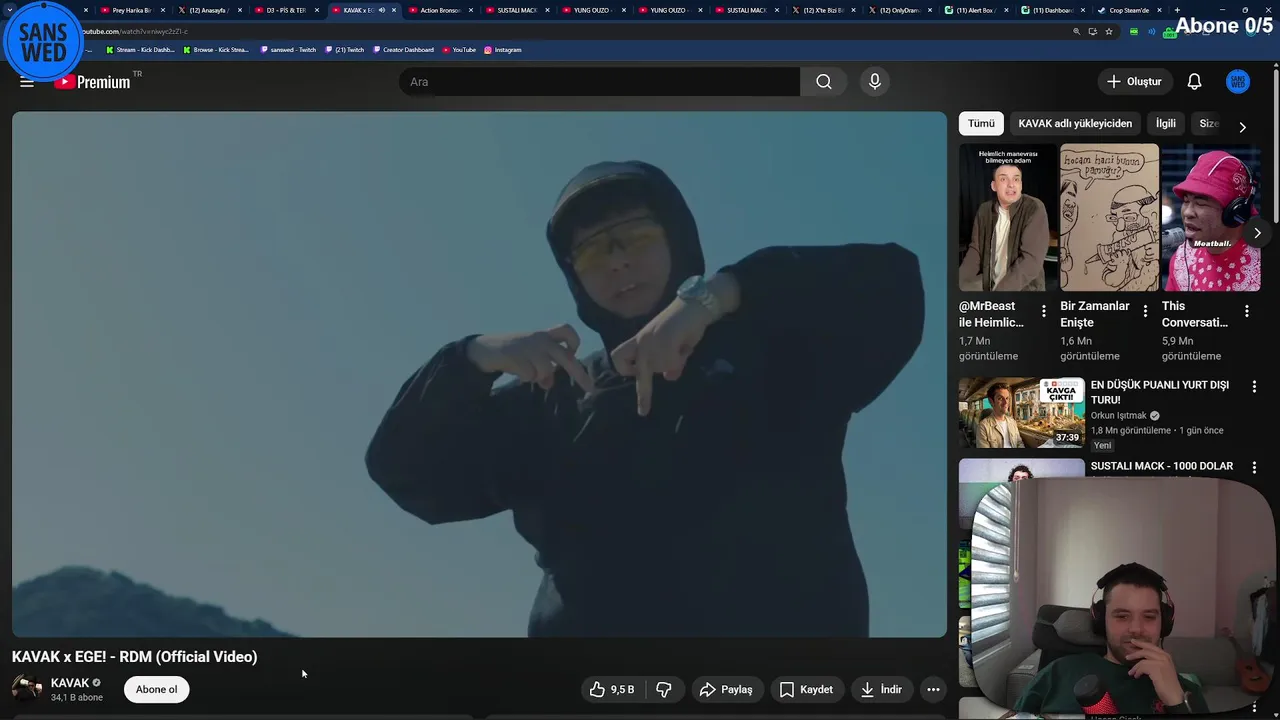Image resolution: width=1280 pixels, height=720 pixels.
Task: Open 'sanswed - Twitch' bookmark
Action: pos(288,49)
